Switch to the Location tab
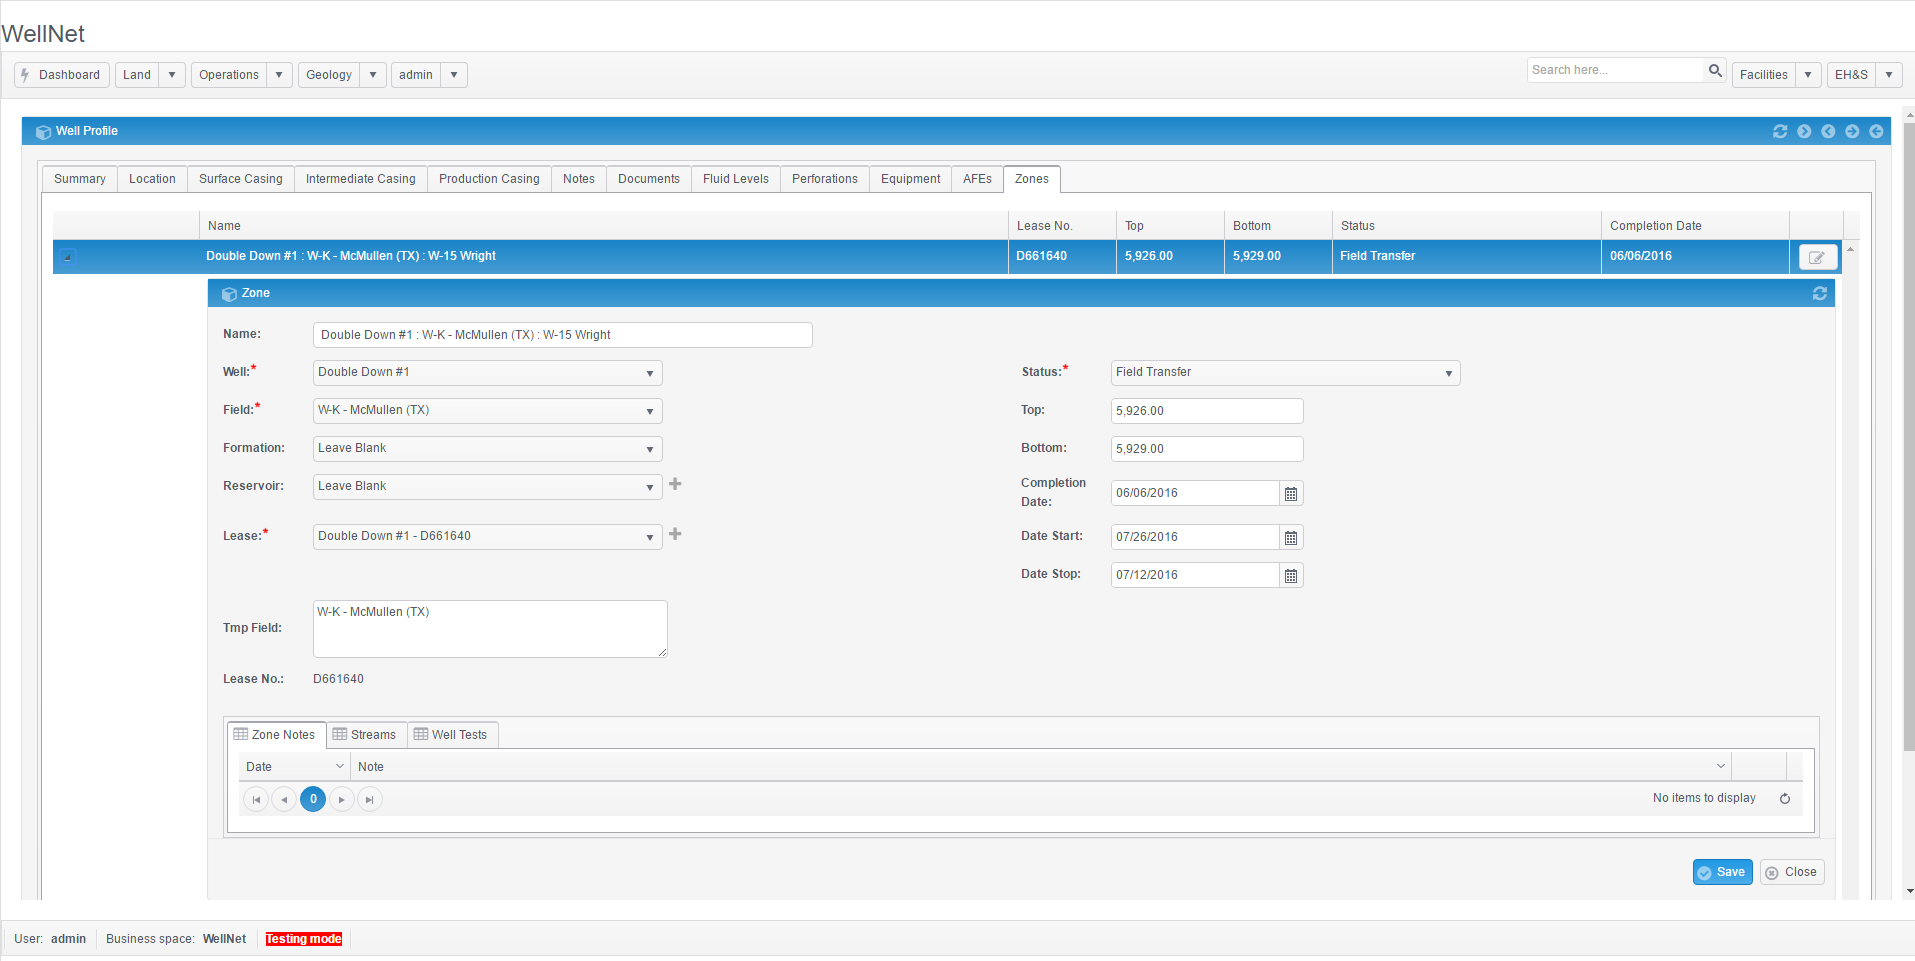1915x961 pixels. (x=152, y=179)
